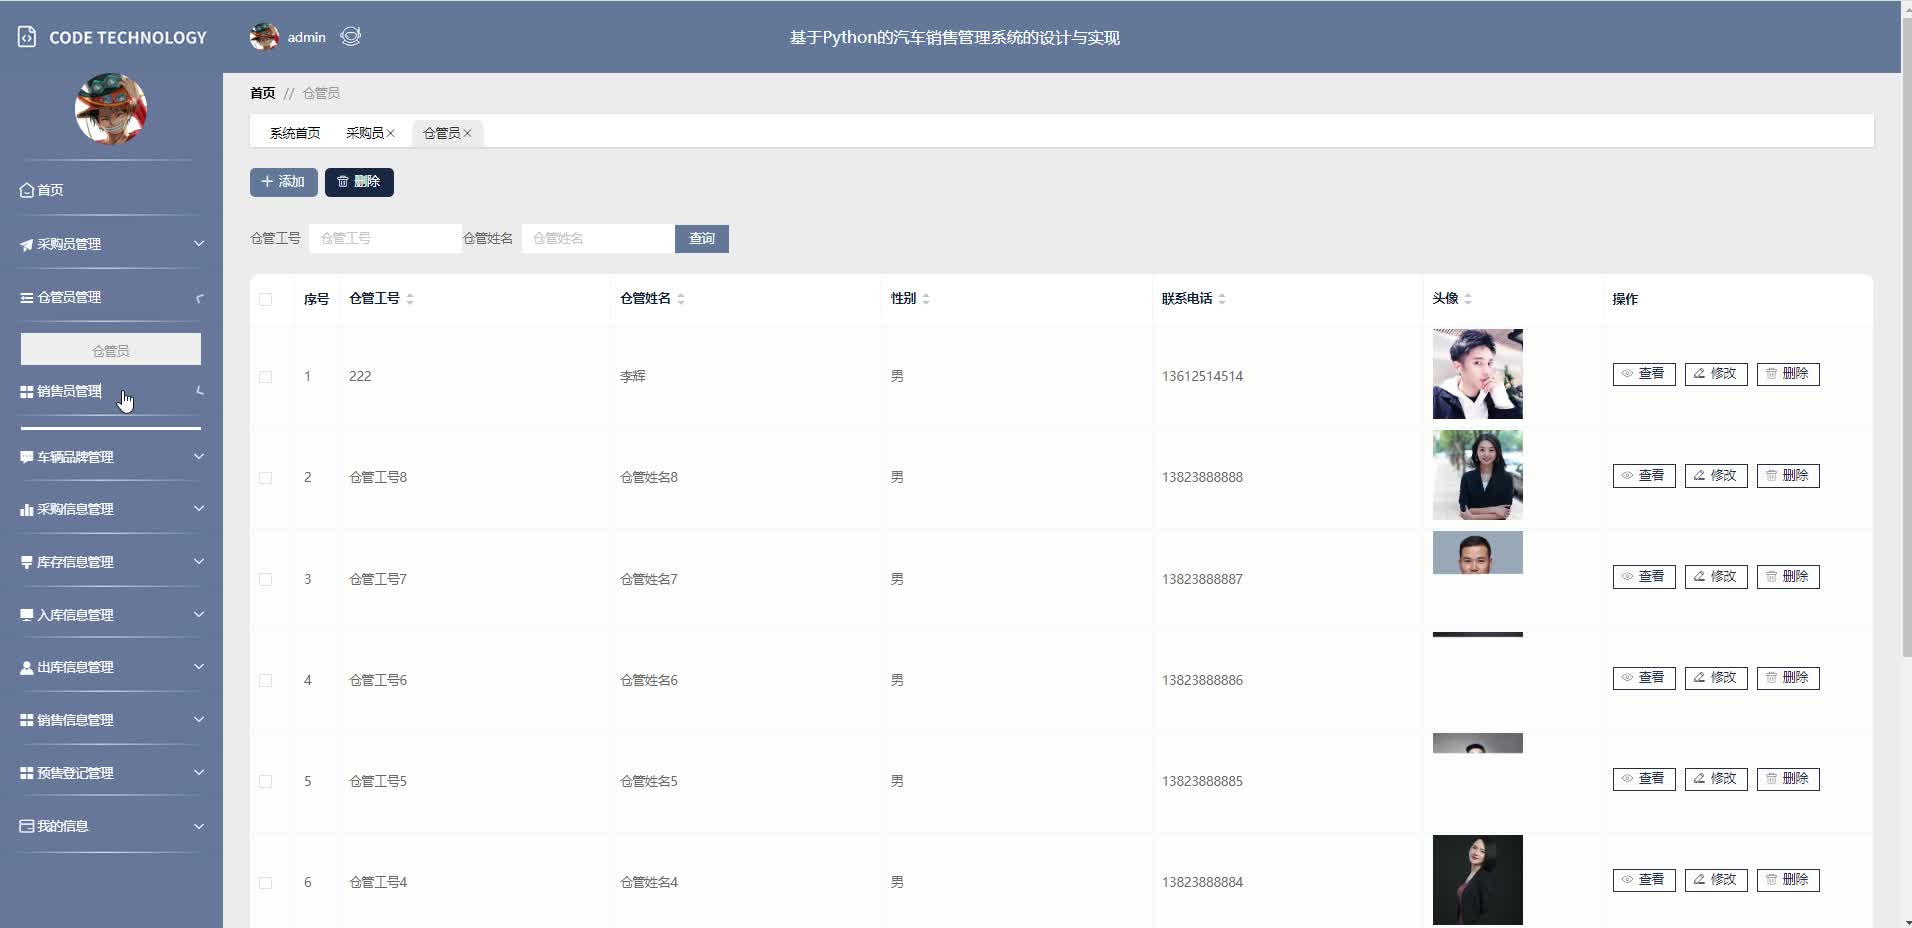Click the CODE TECHNOLOGY logo icon
This screenshot has width=1912, height=928.
[27, 38]
